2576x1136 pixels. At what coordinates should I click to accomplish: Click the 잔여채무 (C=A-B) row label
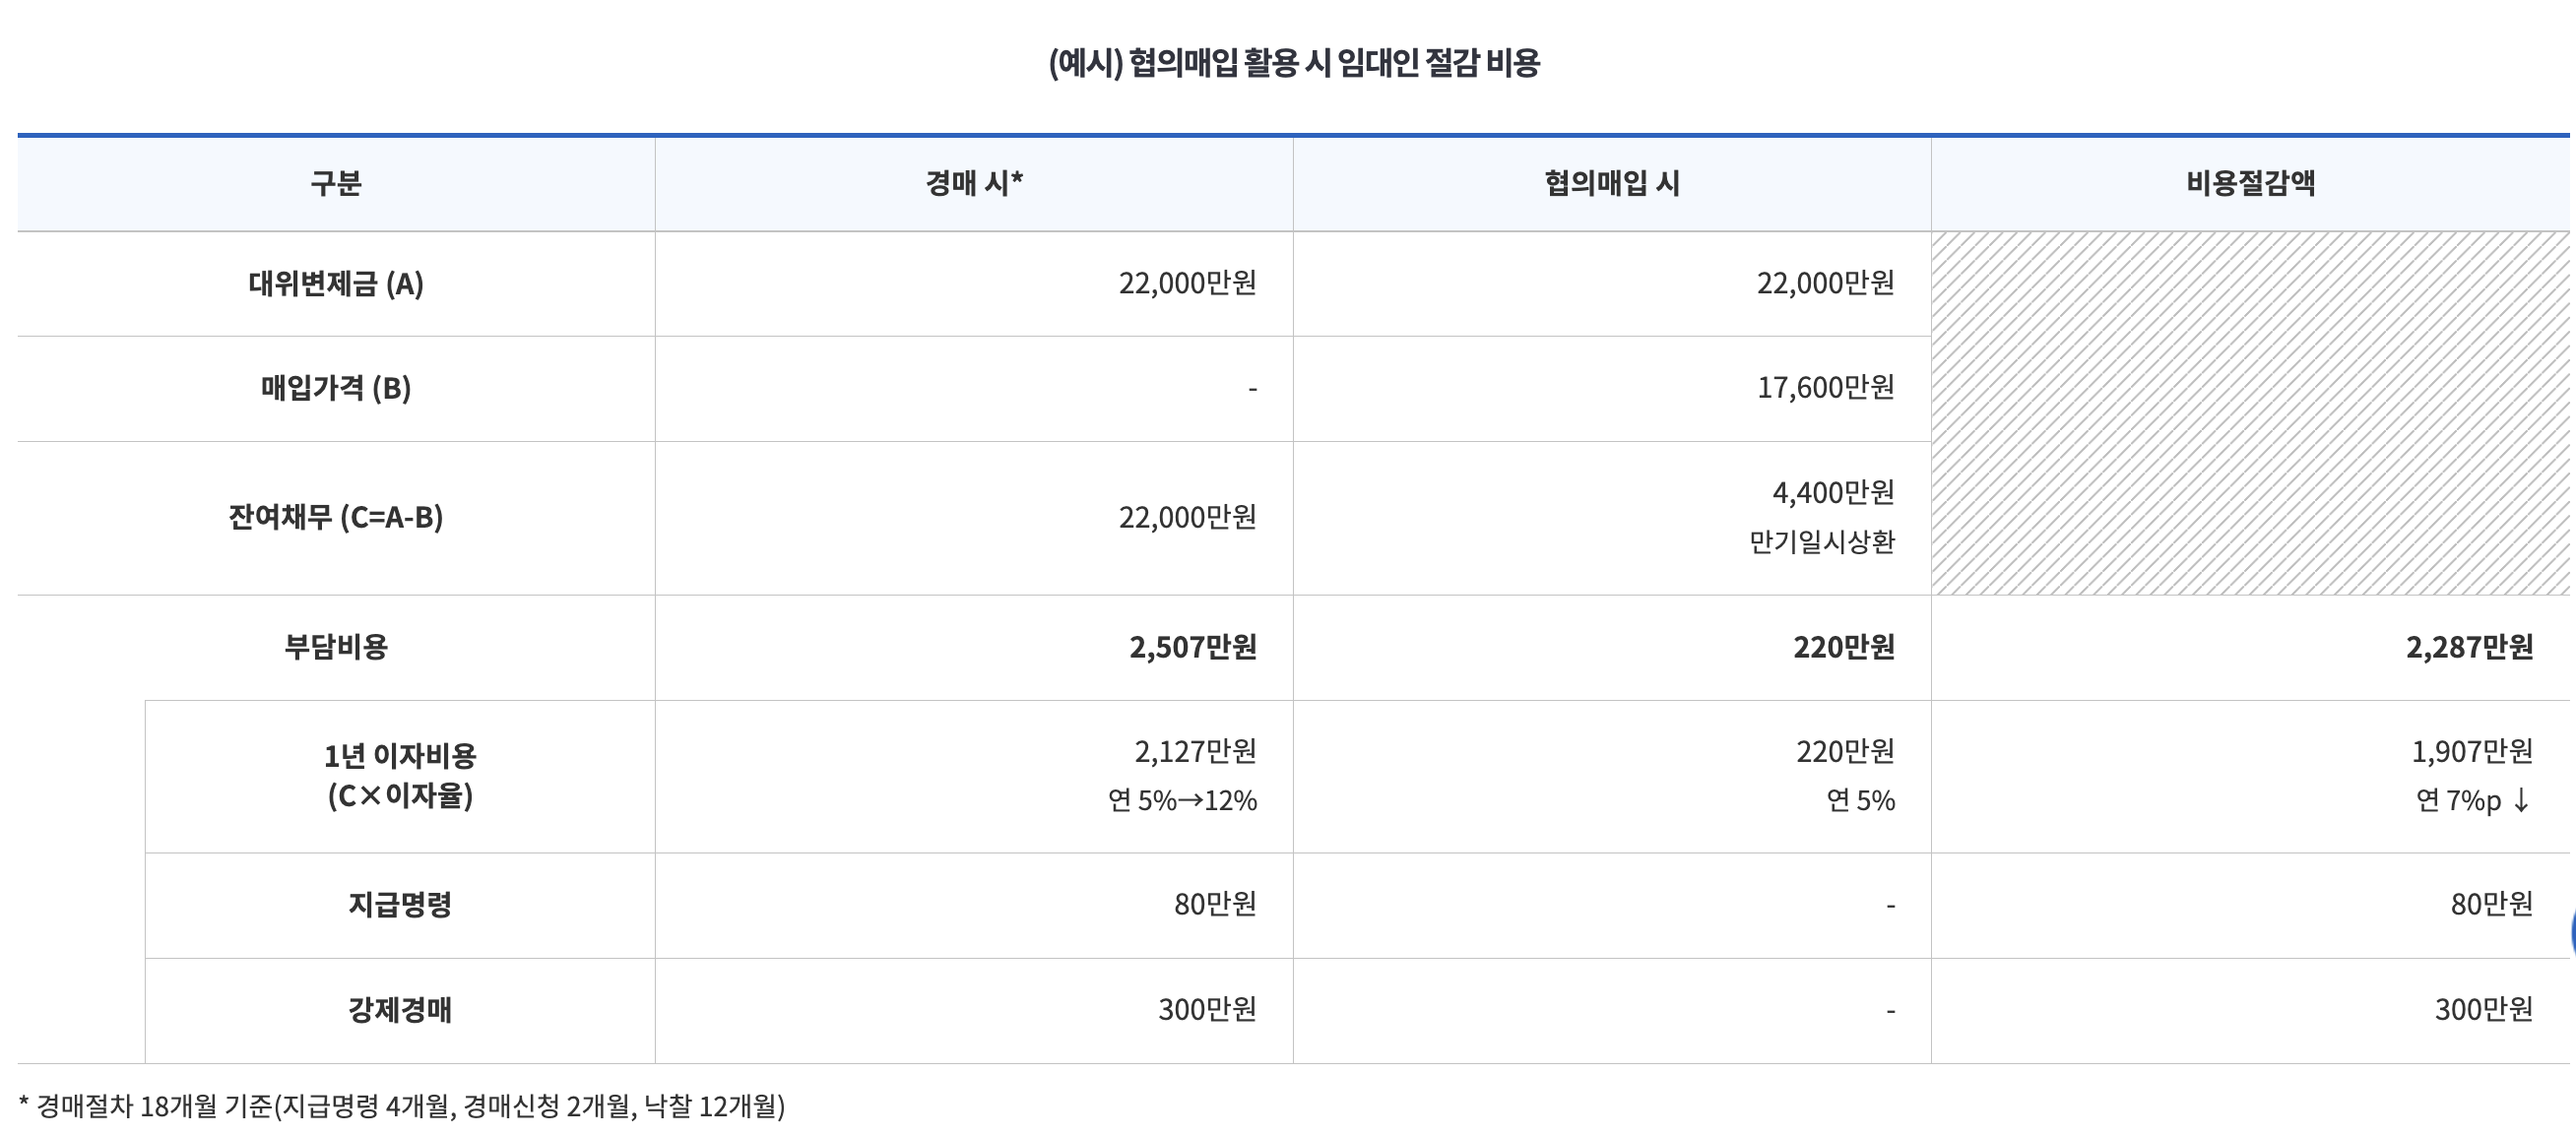coord(336,517)
